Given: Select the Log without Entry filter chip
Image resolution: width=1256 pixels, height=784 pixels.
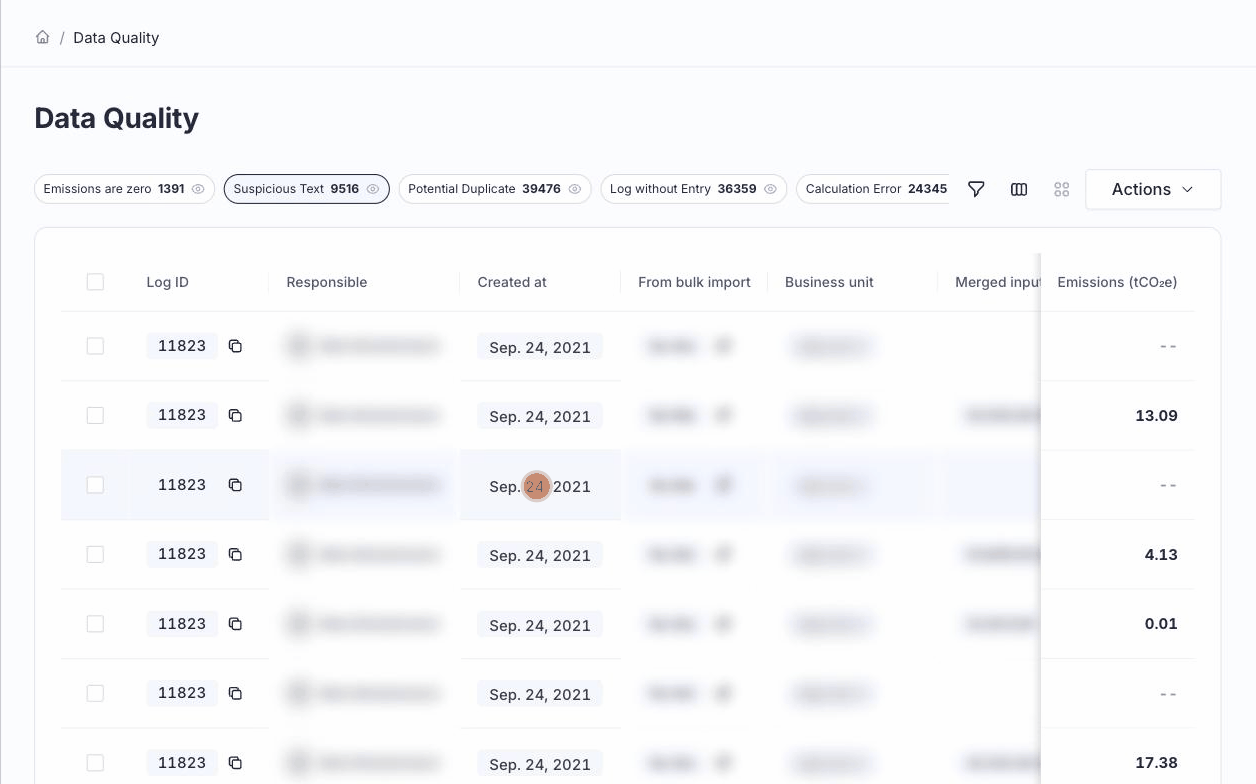Looking at the screenshot, I should pos(693,189).
